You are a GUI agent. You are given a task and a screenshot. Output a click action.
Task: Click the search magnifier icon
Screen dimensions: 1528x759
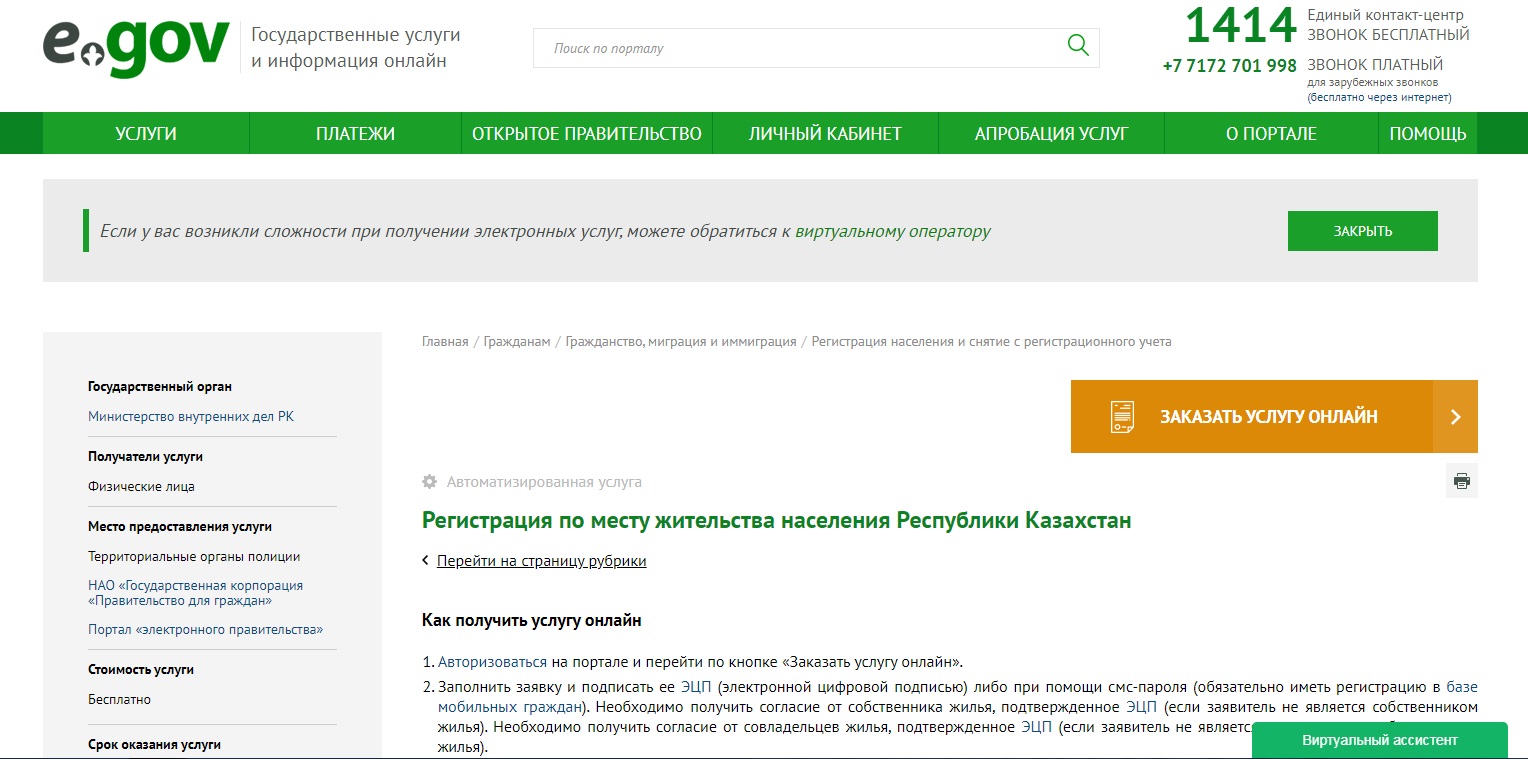(x=1078, y=45)
